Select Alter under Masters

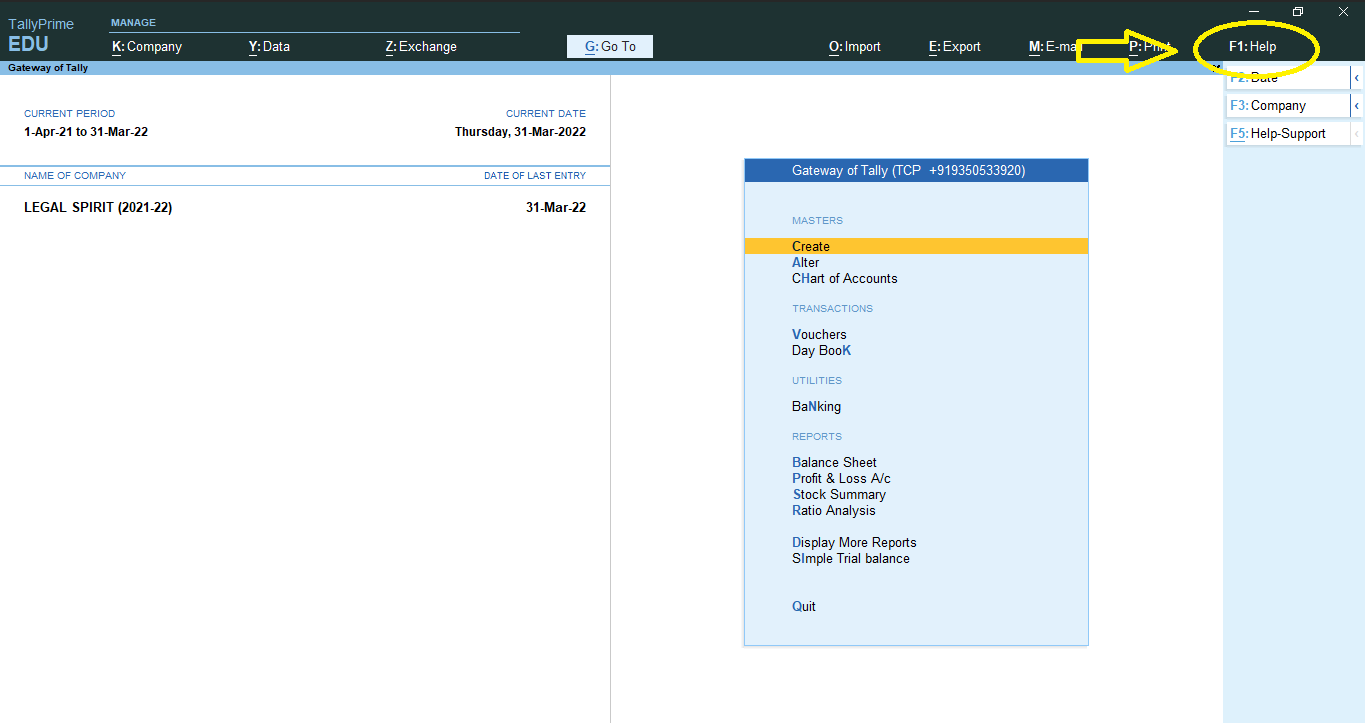point(806,263)
